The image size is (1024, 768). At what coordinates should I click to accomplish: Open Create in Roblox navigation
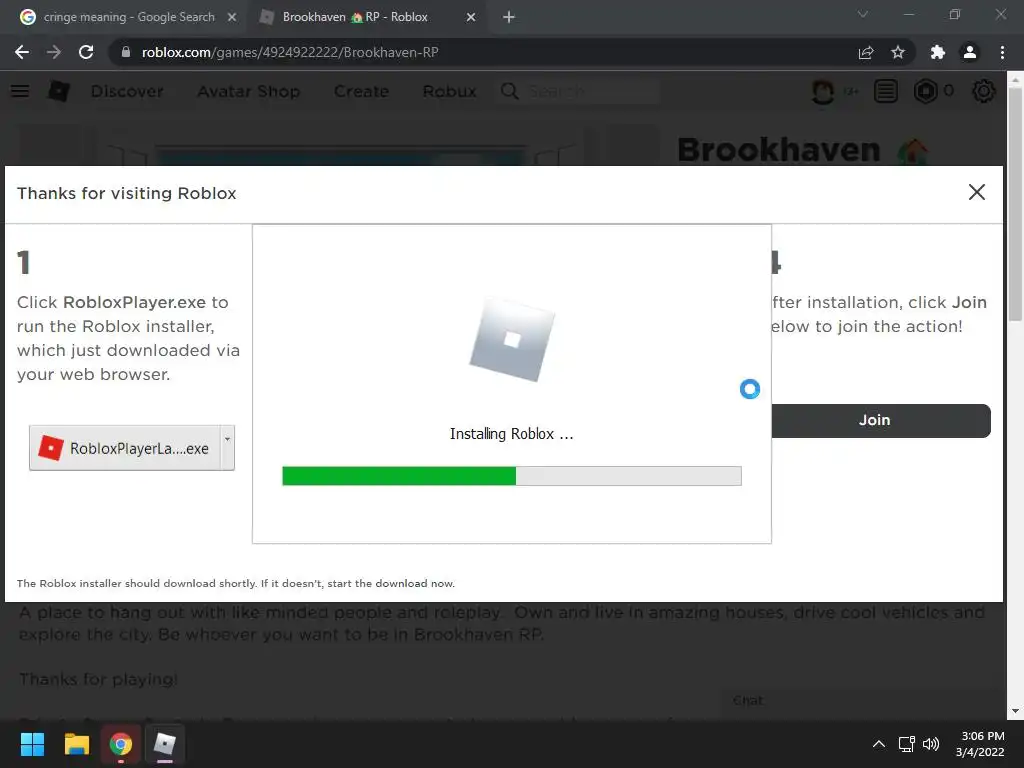361,91
